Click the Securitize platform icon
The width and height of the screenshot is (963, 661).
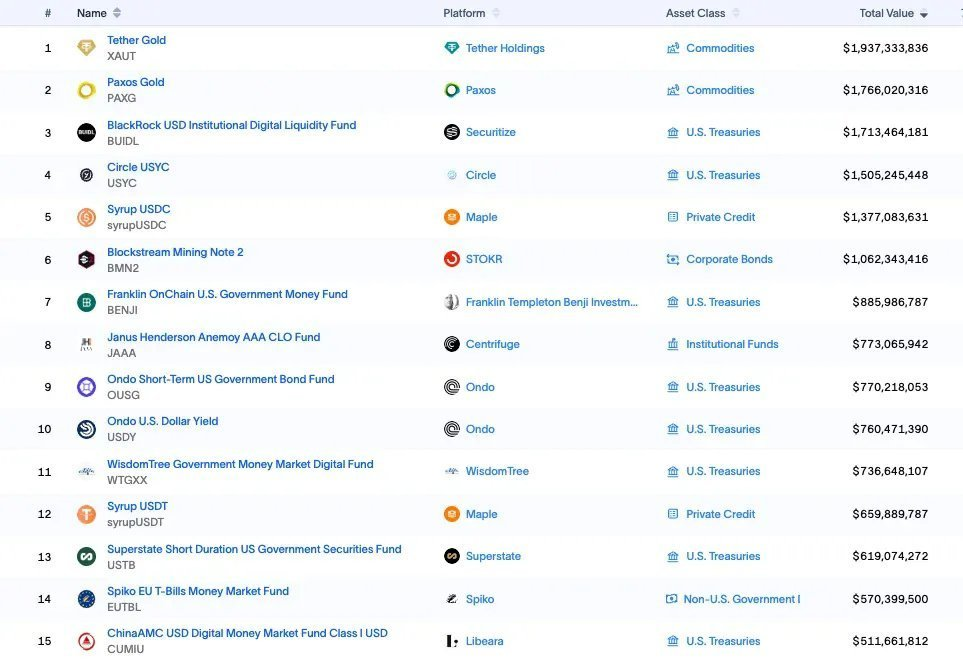(452, 132)
